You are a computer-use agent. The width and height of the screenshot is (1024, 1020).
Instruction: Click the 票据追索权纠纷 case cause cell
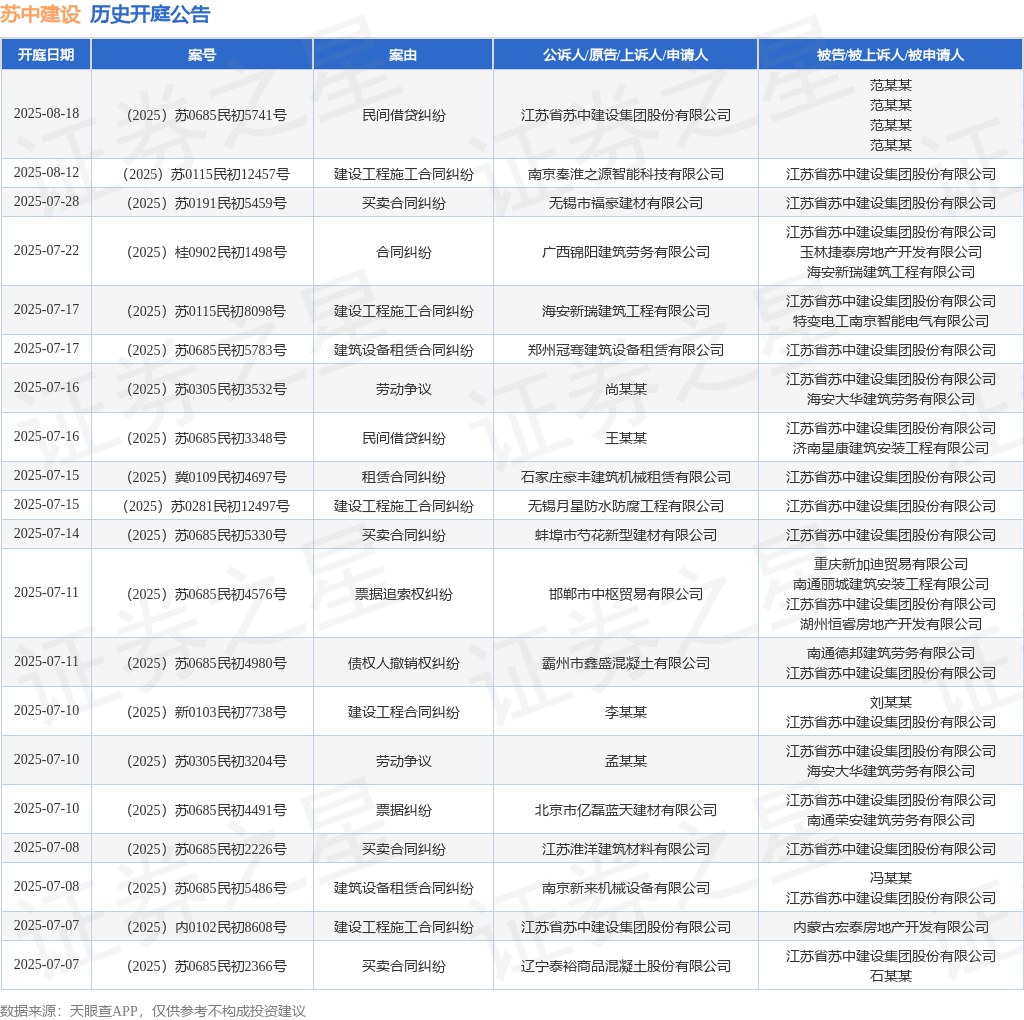[403, 594]
